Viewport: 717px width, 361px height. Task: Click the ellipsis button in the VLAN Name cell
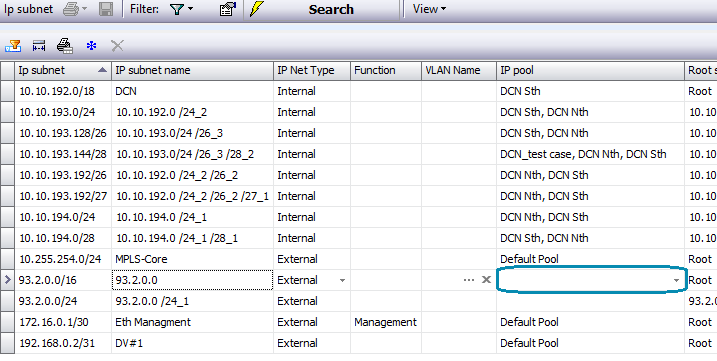pos(469,280)
